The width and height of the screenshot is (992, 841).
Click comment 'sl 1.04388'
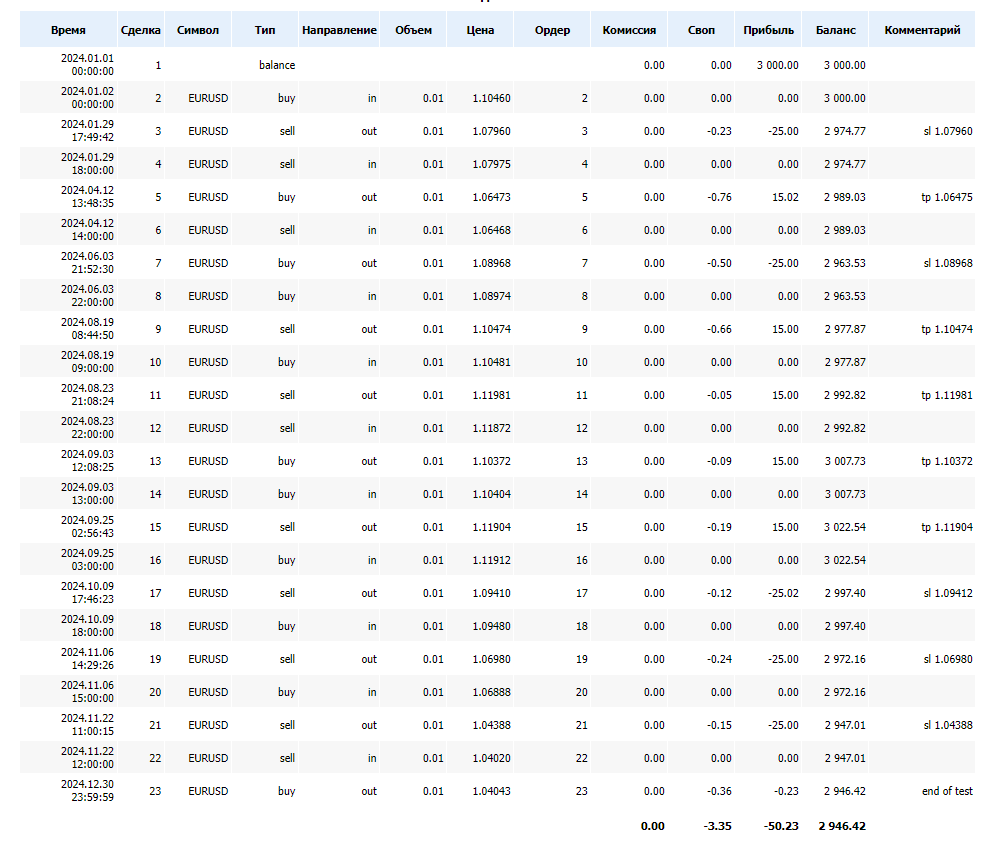pos(948,725)
